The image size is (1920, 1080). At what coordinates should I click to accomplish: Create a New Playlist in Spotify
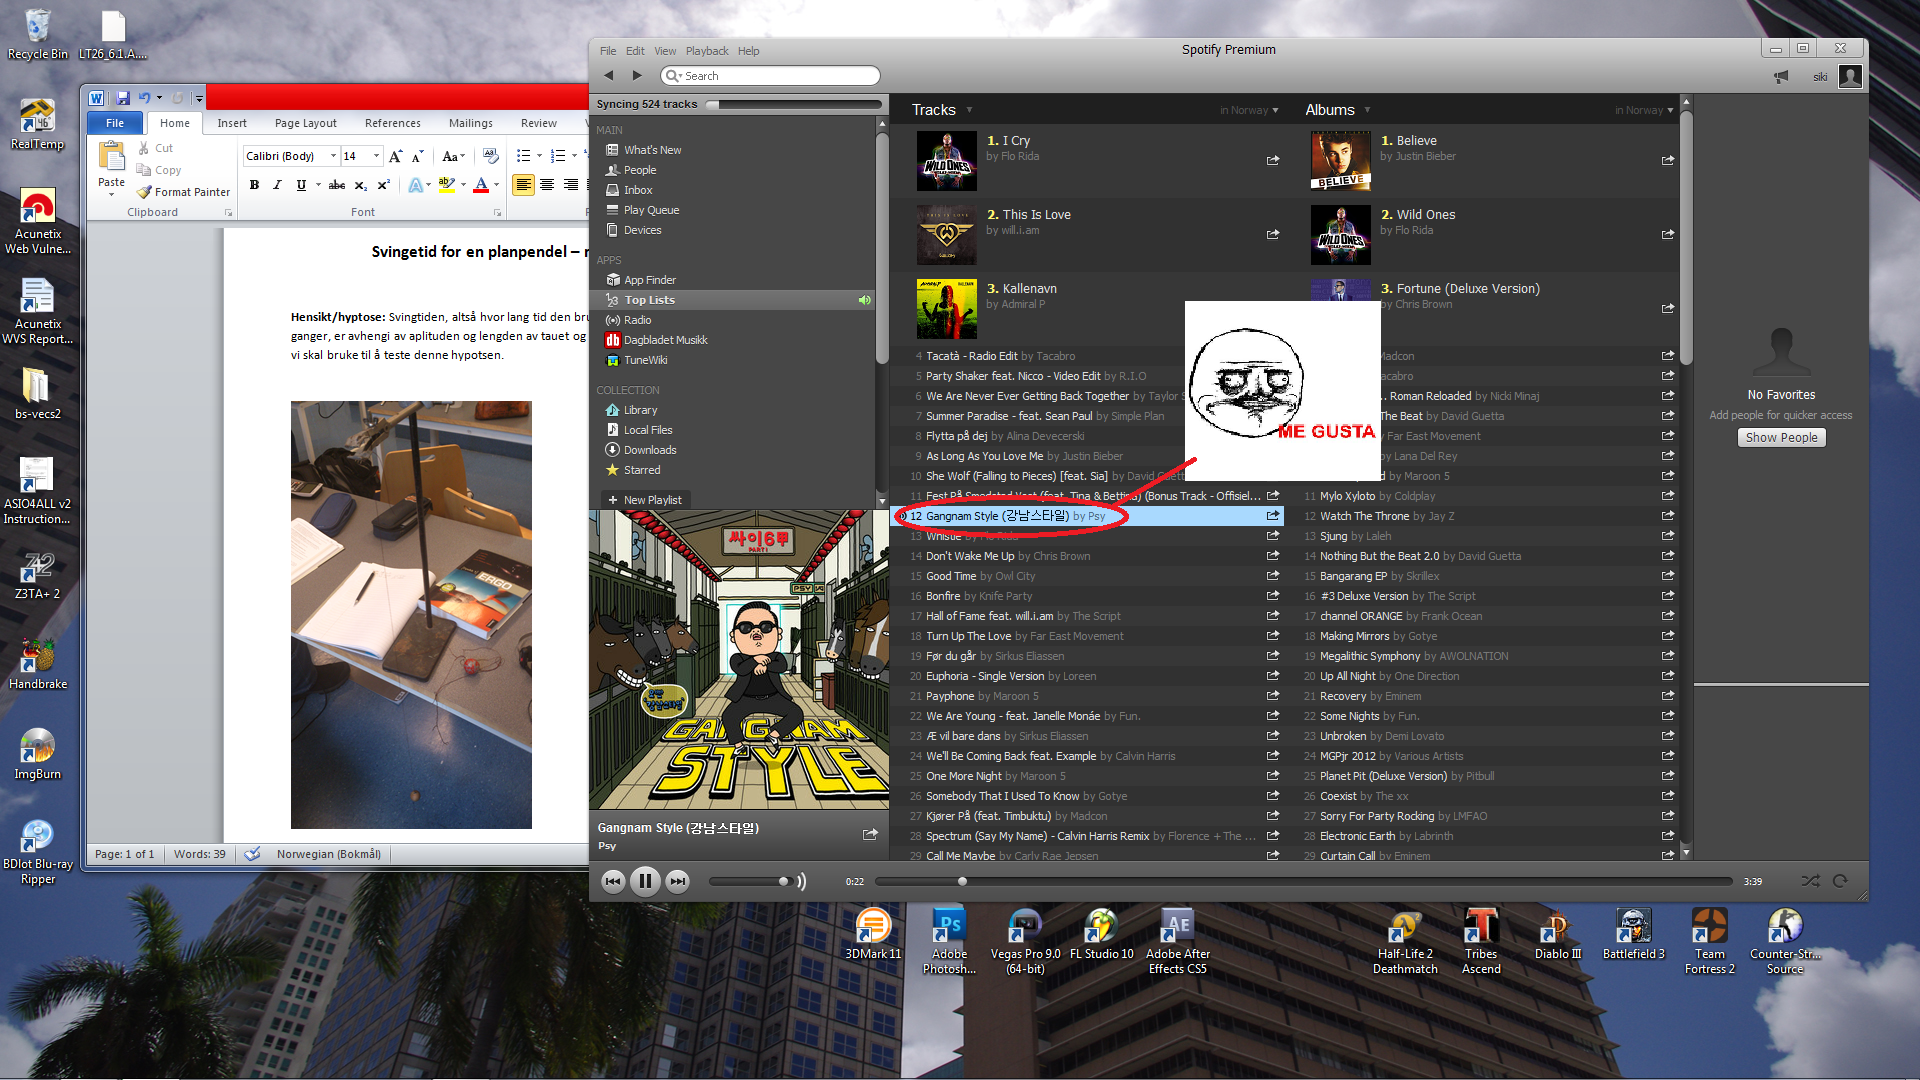click(645, 500)
